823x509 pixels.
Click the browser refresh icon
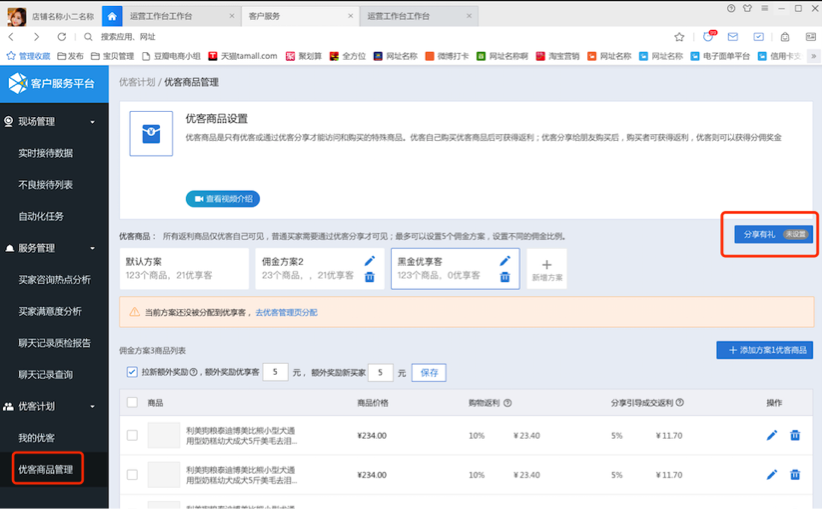pos(61,37)
